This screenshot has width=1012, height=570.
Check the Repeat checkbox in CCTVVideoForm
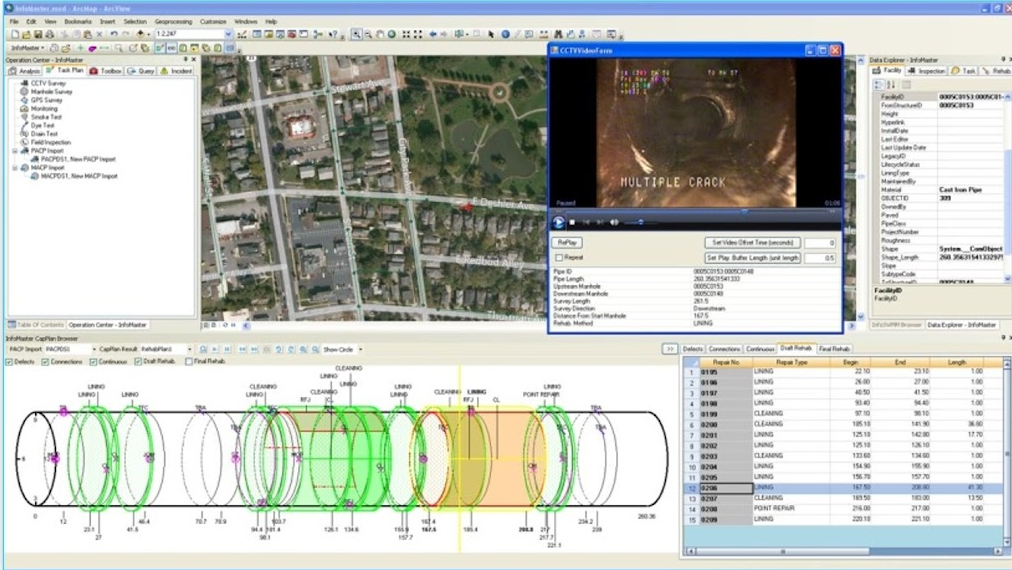click(x=560, y=258)
